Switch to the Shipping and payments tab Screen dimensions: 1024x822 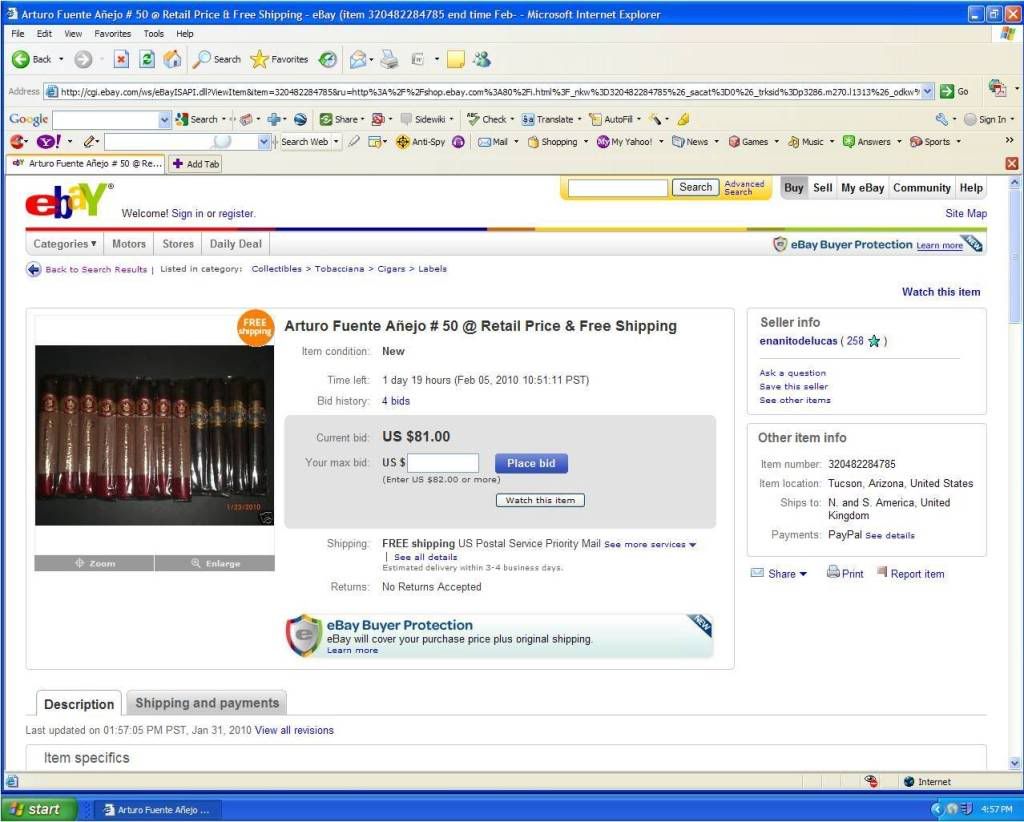coord(207,703)
